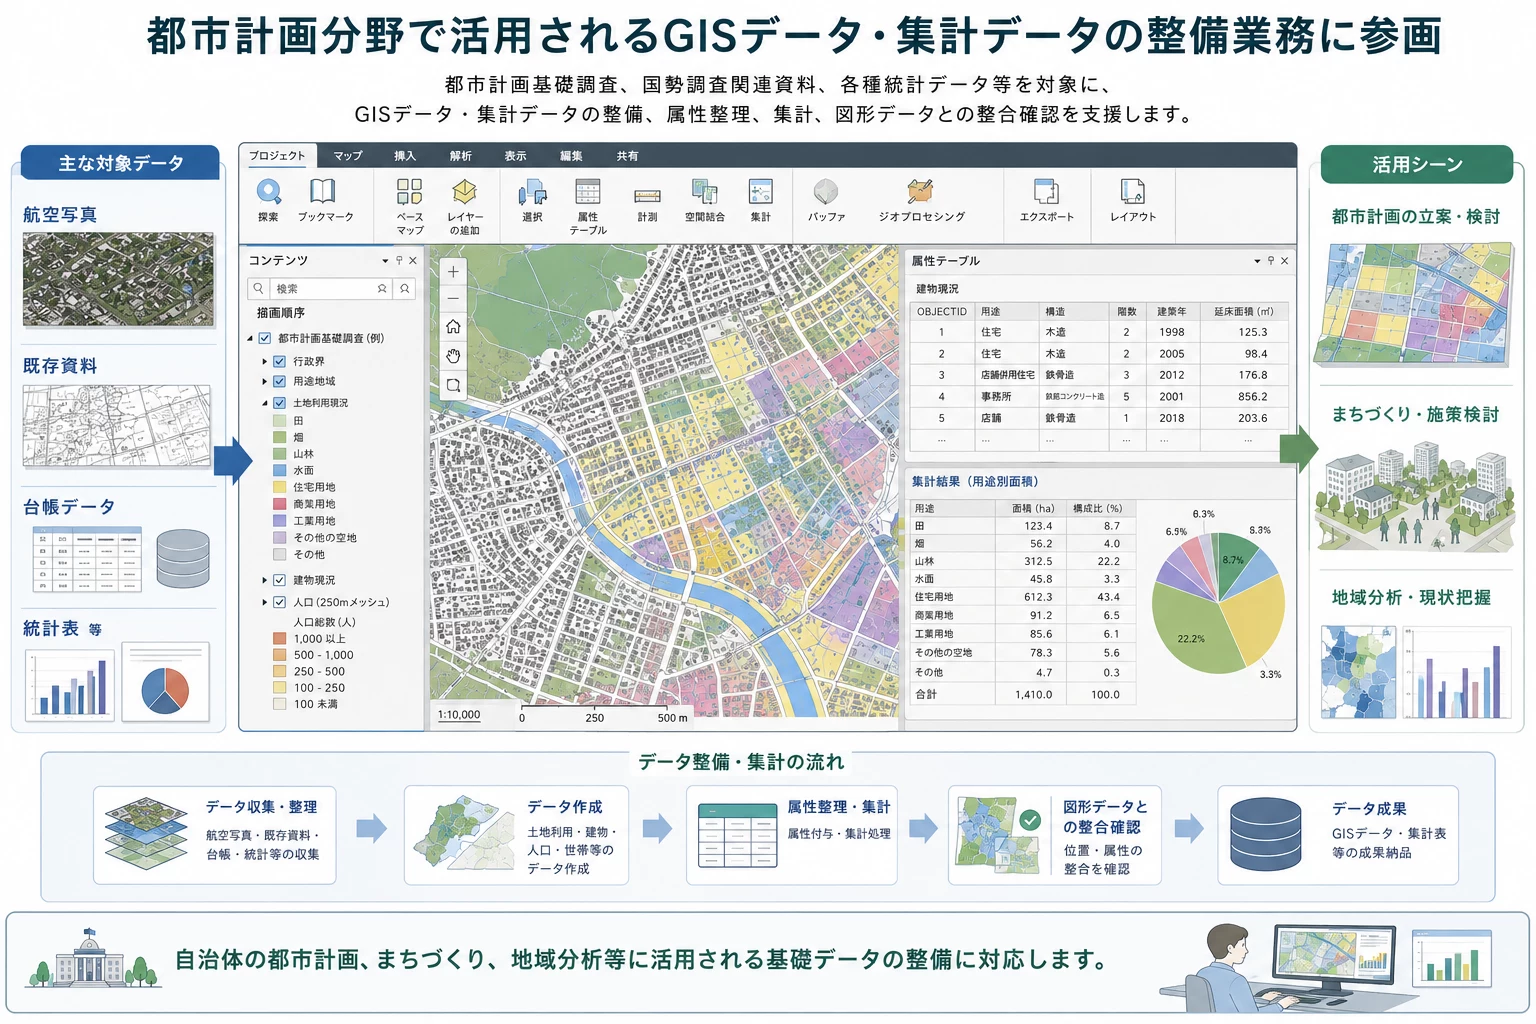1536x1024 pixels.
Task: Click the 航空写真 thumbnail image
Action: pos(118,279)
